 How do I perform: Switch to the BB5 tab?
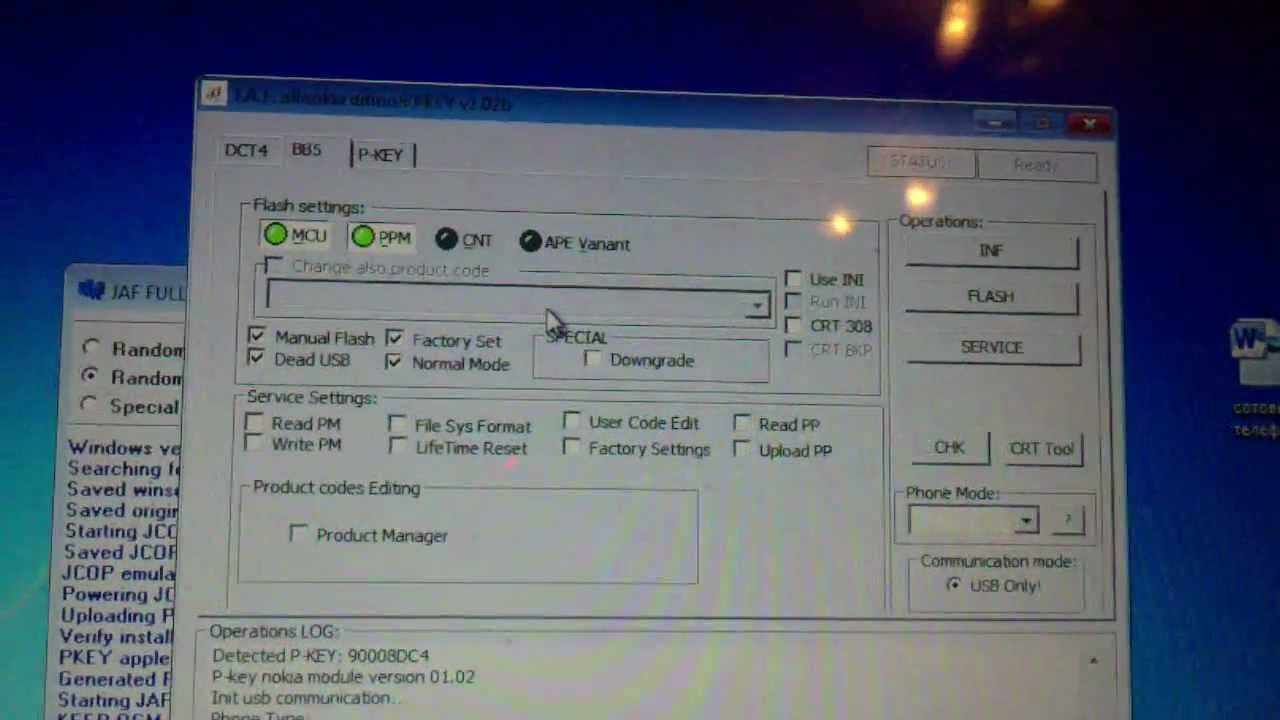coord(306,149)
